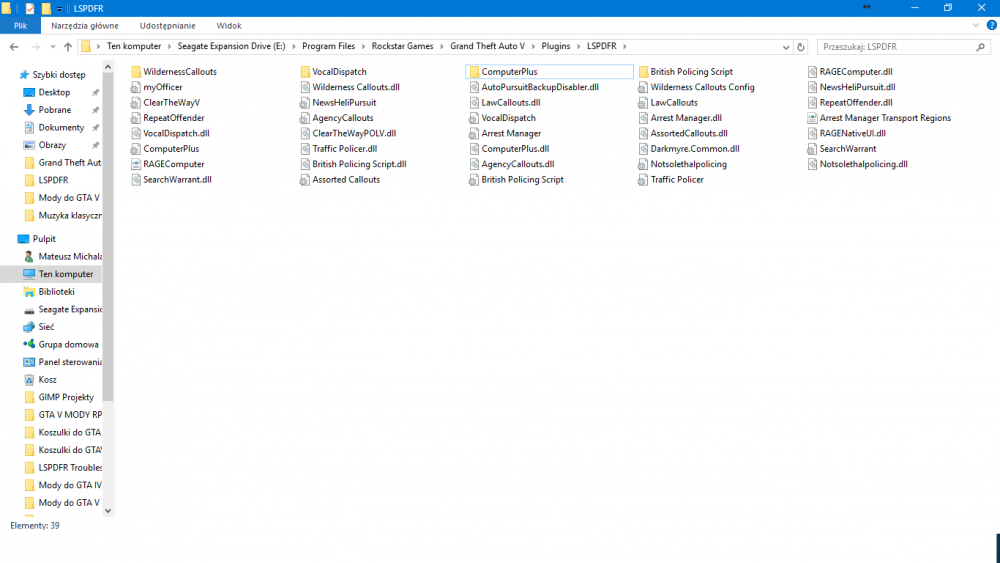The height and width of the screenshot is (563, 1000).
Task: Click the Arrest Manager Transport Regions file icon
Action: pyautogui.click(x=812, y=118)
